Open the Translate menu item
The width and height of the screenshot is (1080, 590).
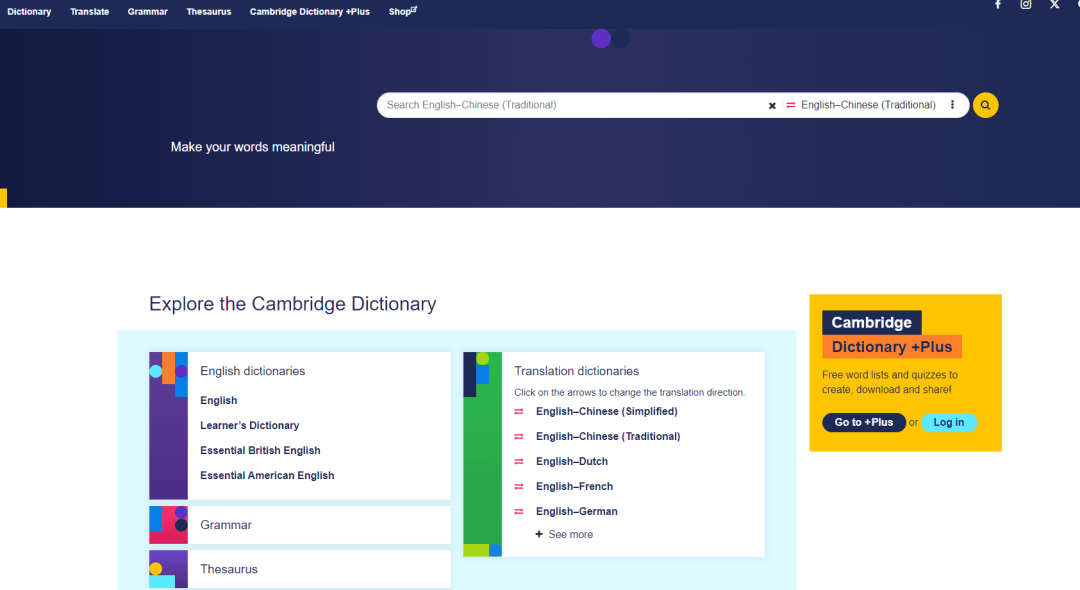pyautogui.click(x=90, y=12)
